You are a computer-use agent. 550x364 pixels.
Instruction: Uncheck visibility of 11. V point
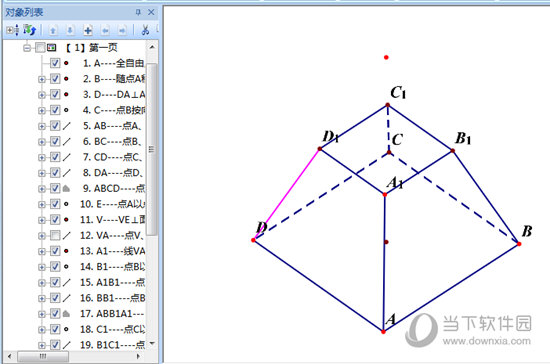[x=55, y=220]
